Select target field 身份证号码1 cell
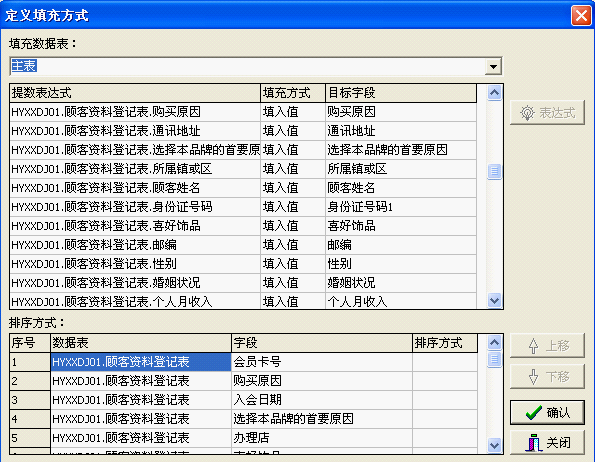Image resolution: width=596 pixels, height=463 pixels. [x=401, y=207]
